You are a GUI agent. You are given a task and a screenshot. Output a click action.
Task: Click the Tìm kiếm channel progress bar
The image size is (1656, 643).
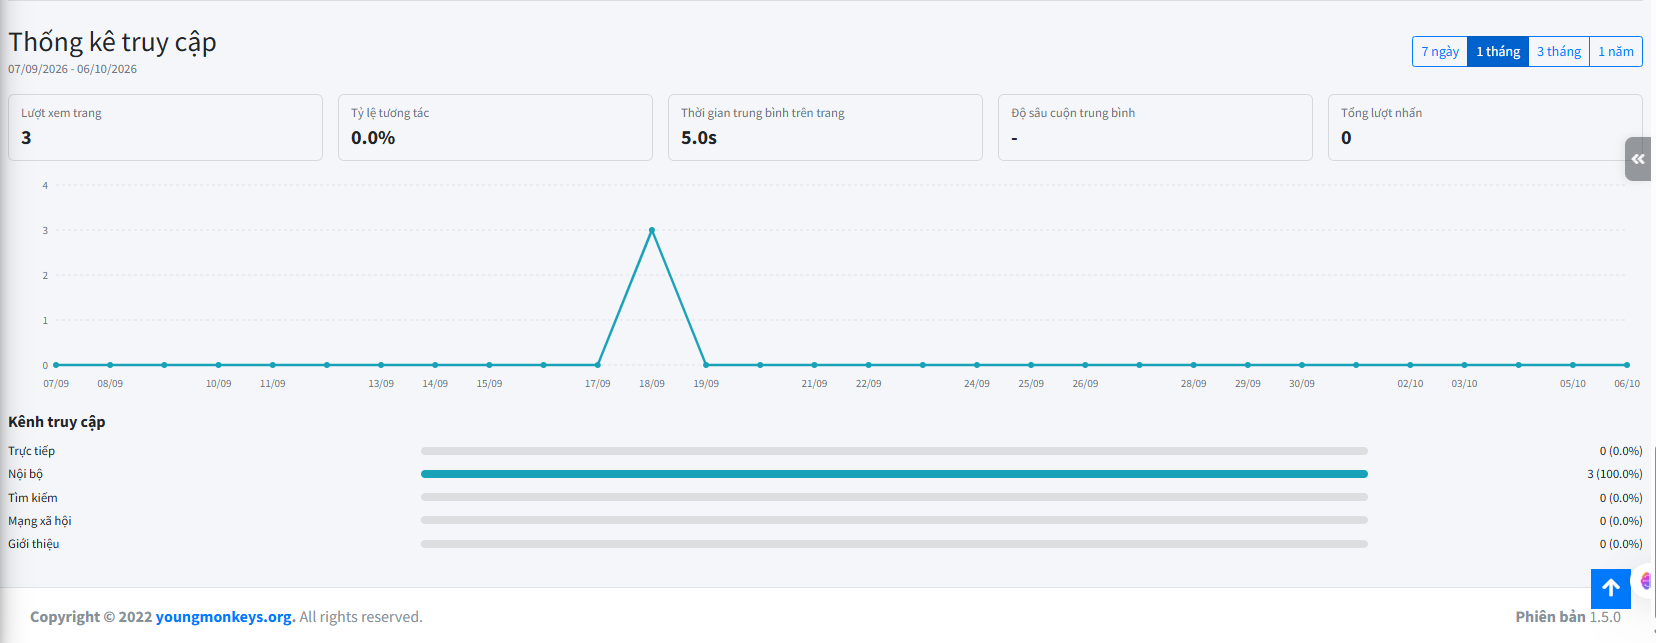(x=894, y=497)
